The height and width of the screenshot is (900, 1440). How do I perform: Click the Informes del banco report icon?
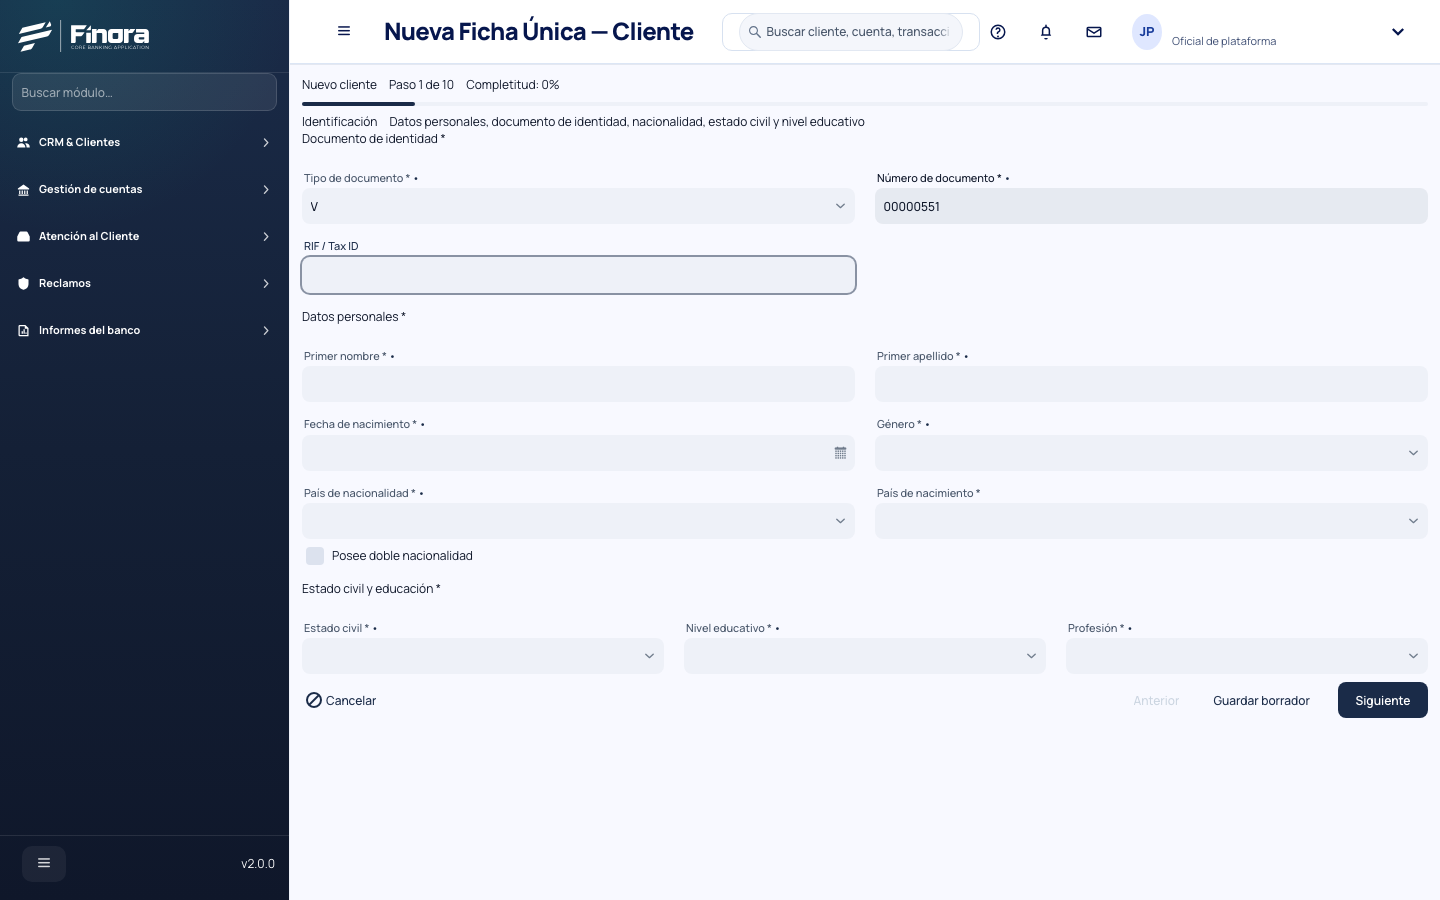(x=24, y=330)
